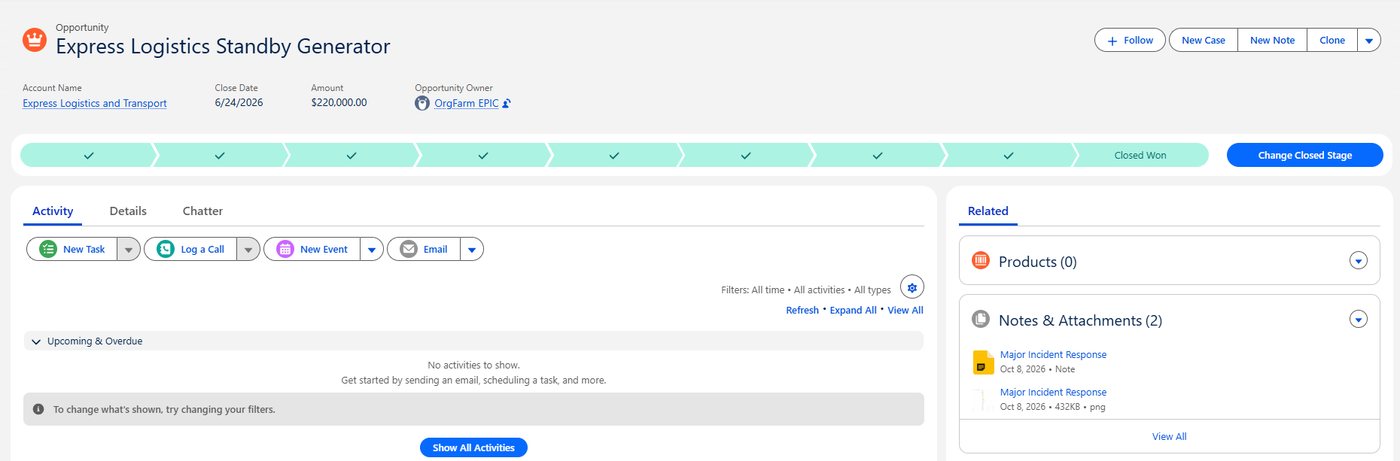Viewport: 1400px width, 461px height.
Task: Click the Follow button
Action: tap(1130, 40)
